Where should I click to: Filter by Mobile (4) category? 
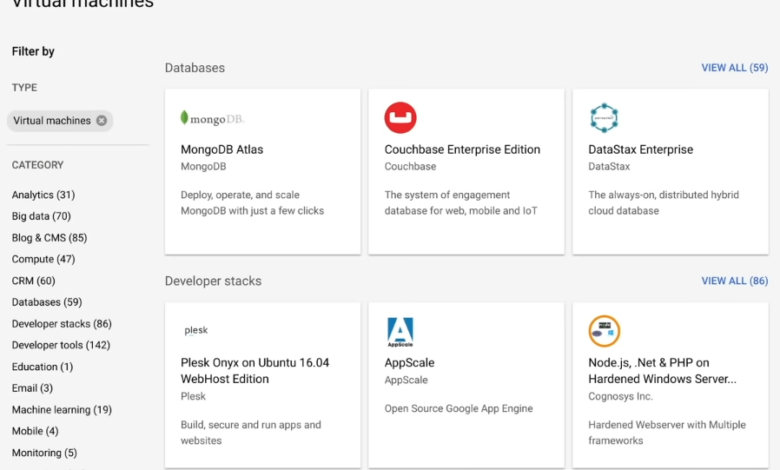point(35,431)
